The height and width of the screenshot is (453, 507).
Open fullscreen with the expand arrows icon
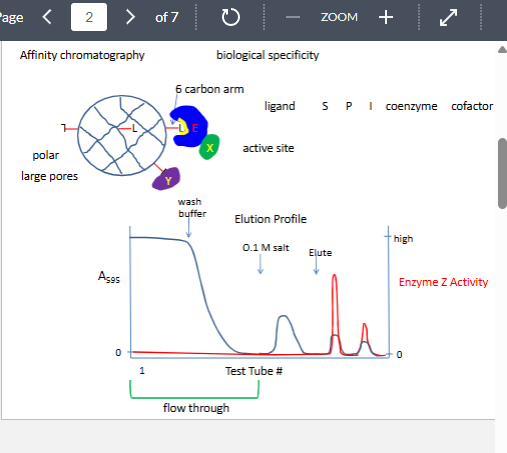[x=448, y=17]
